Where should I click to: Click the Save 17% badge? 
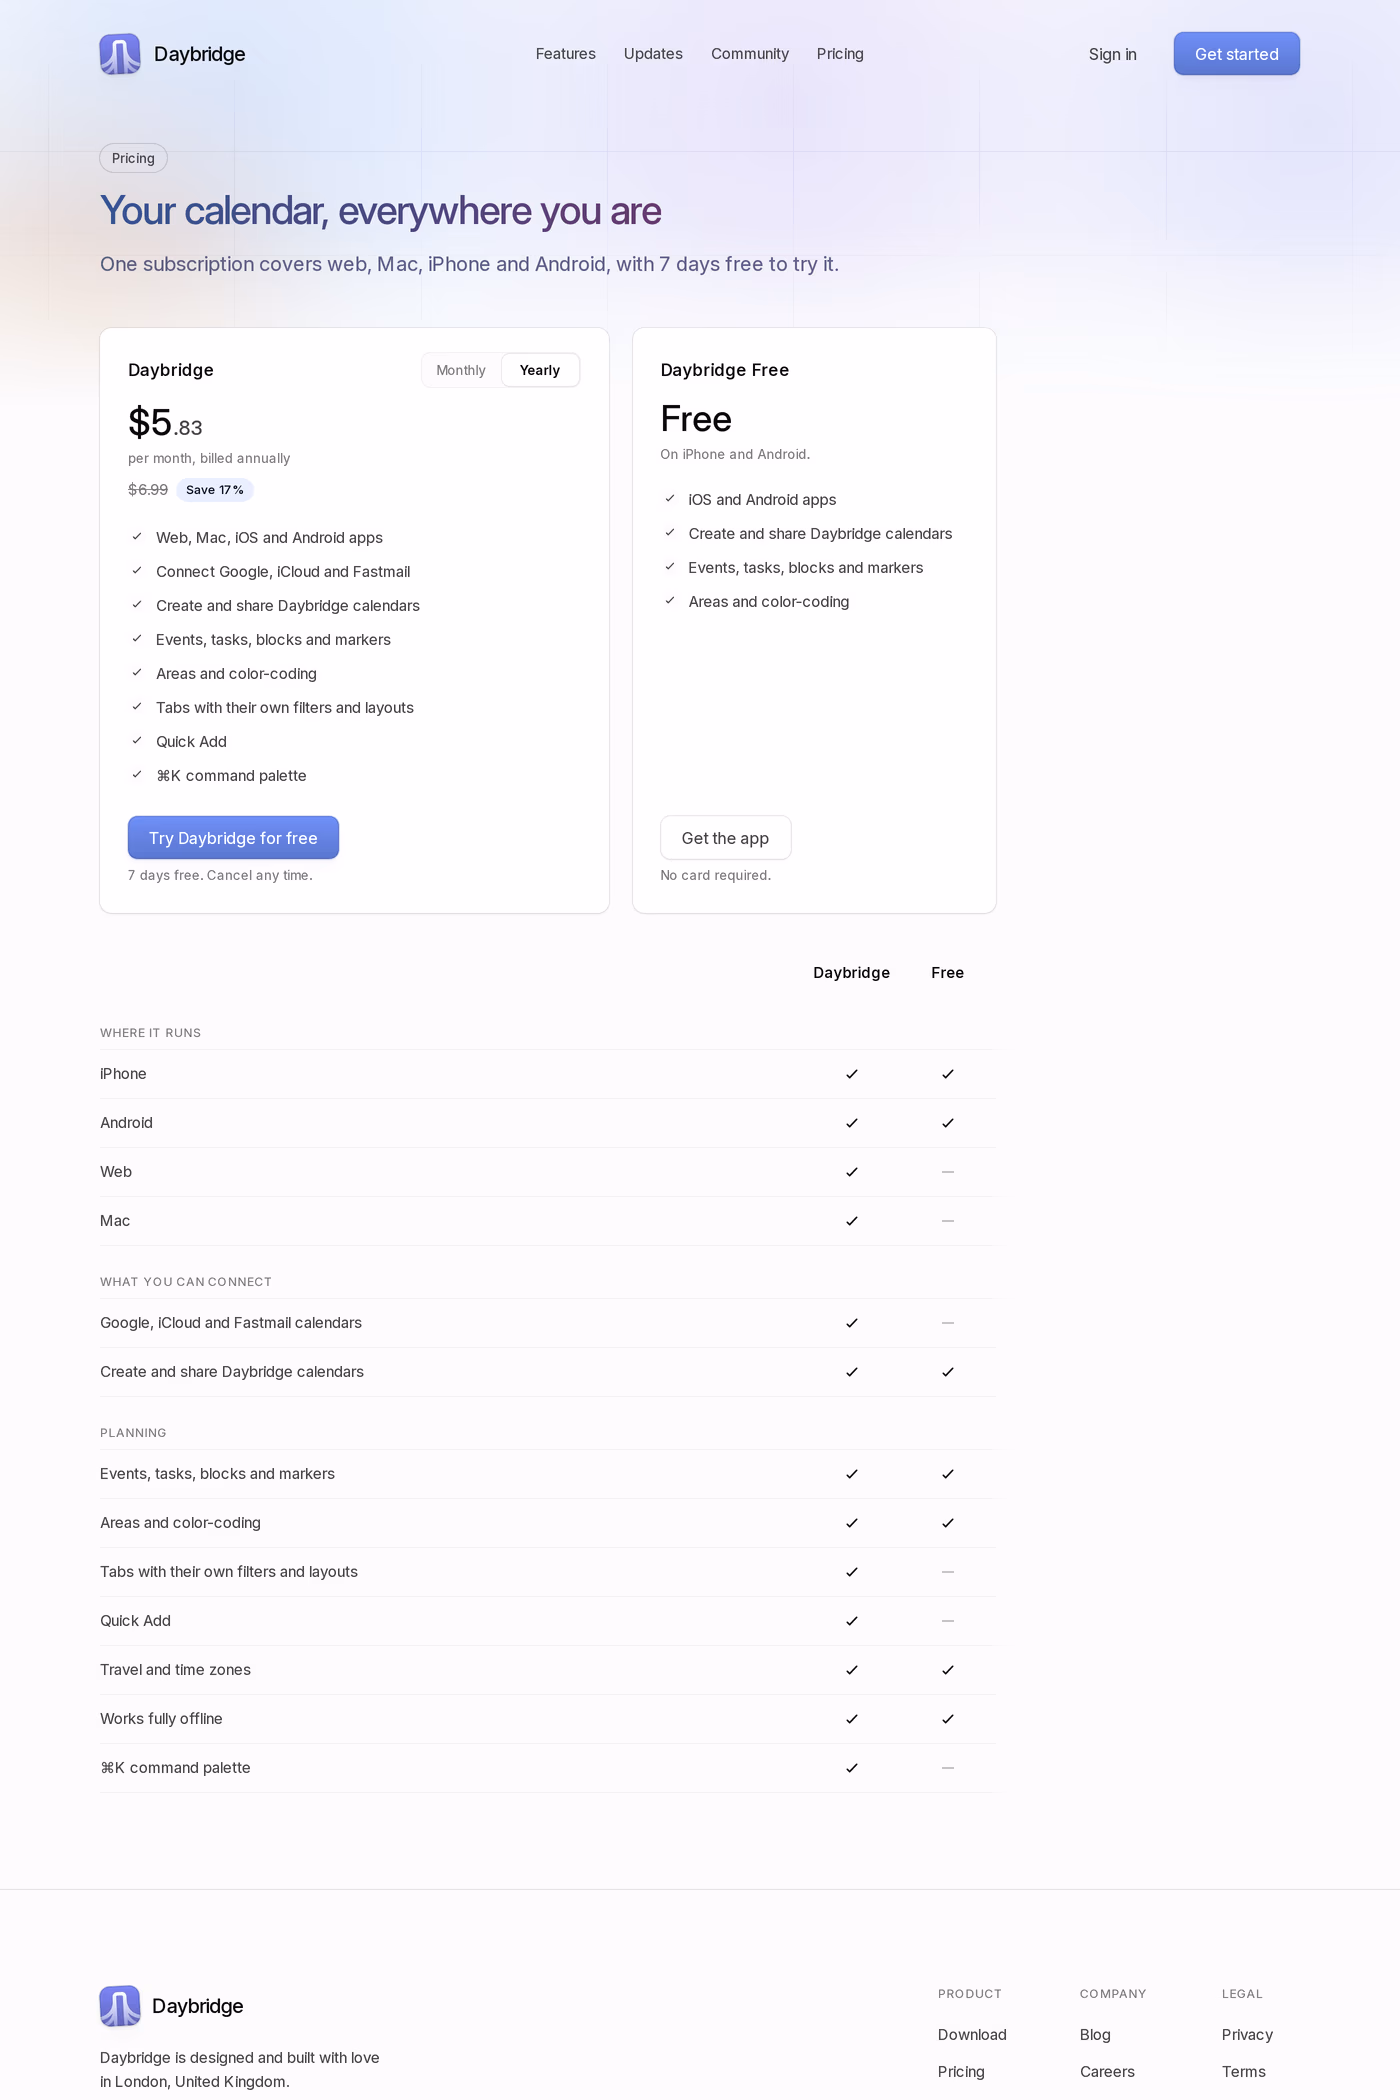215,490
